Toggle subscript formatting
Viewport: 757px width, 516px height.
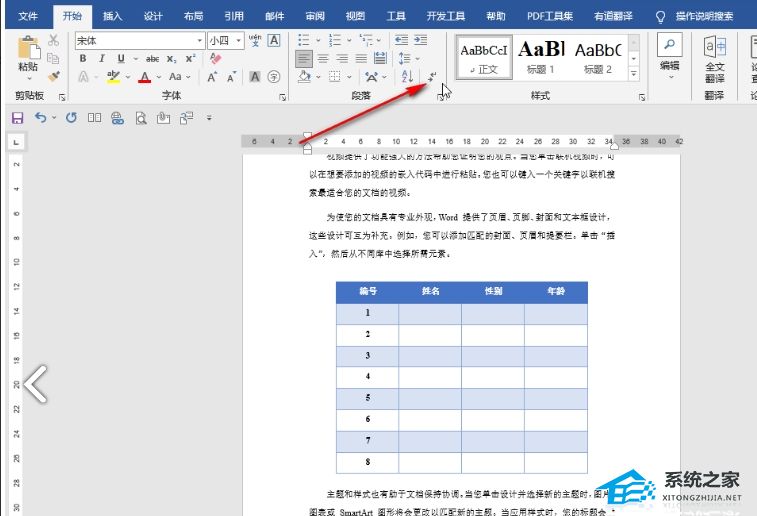coord(171,59)
